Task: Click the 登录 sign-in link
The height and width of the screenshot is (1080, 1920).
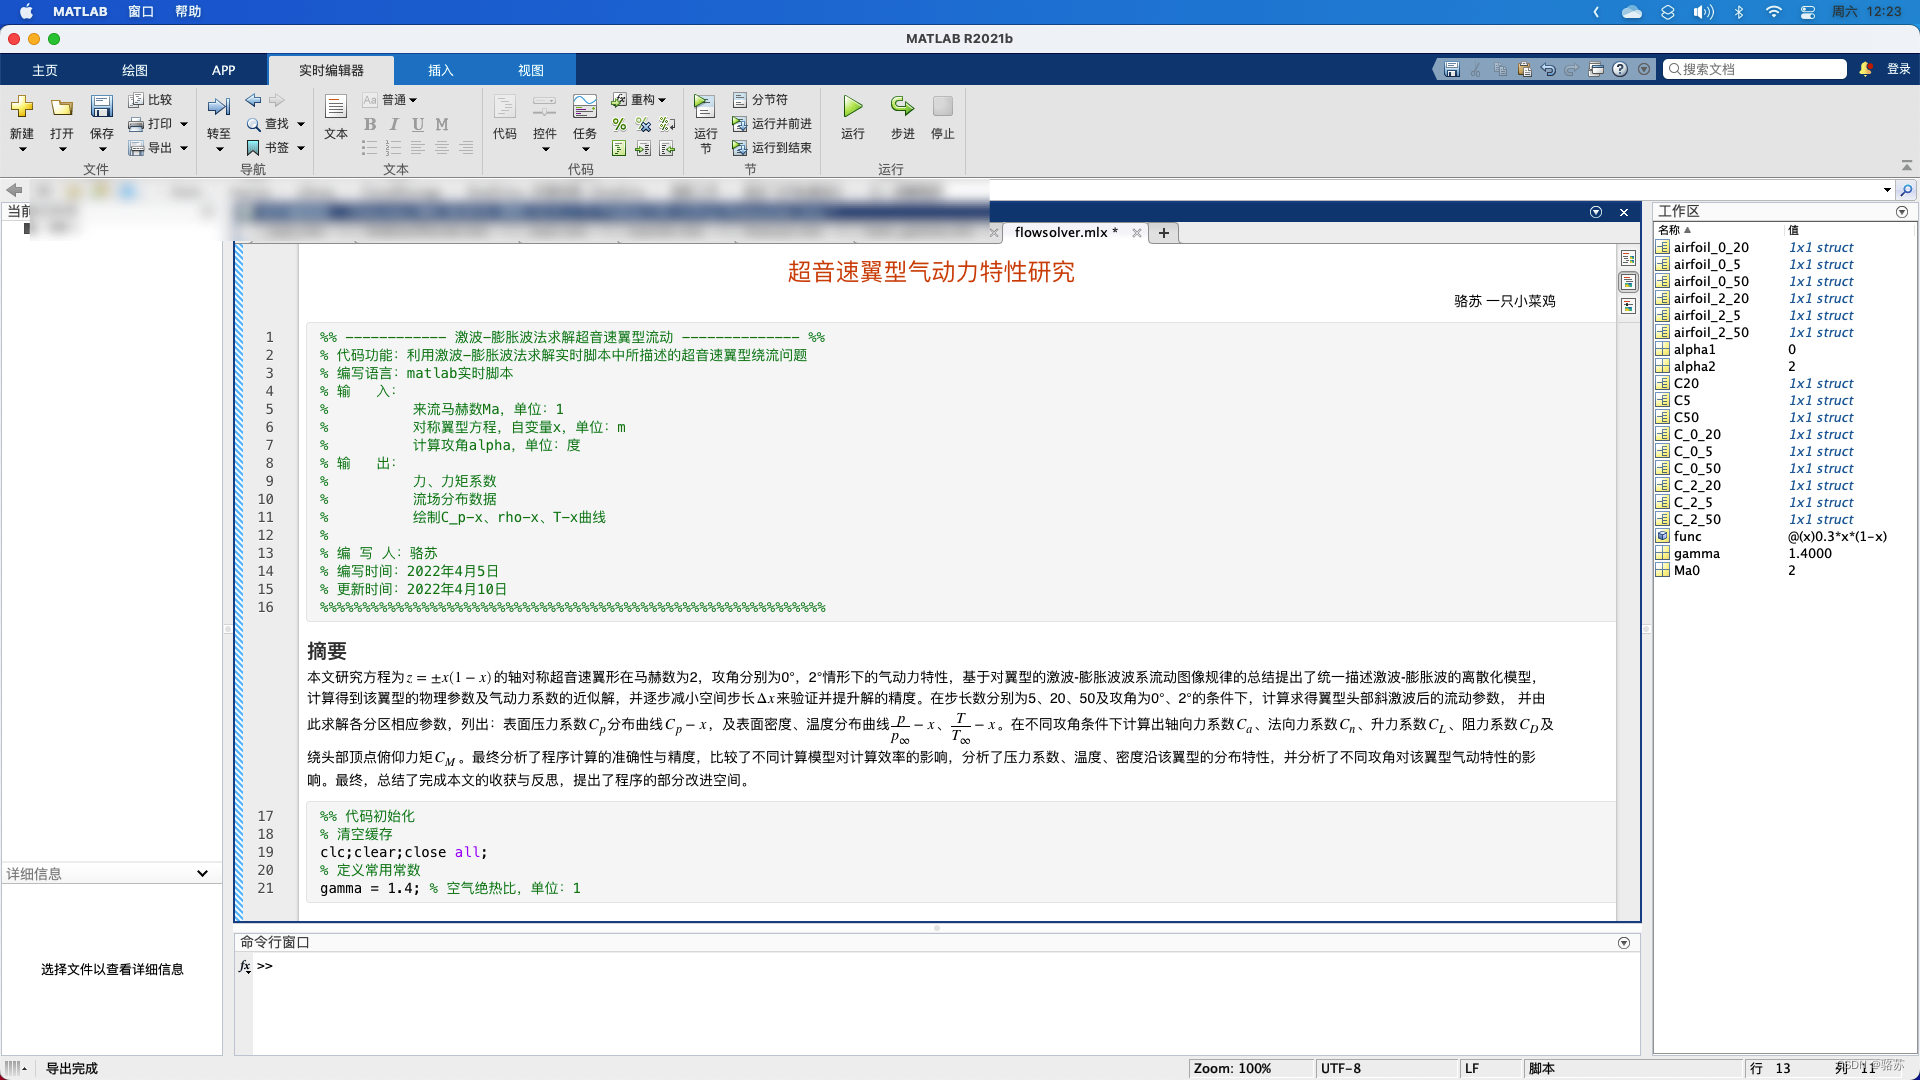Action: tap(1898, 69)
